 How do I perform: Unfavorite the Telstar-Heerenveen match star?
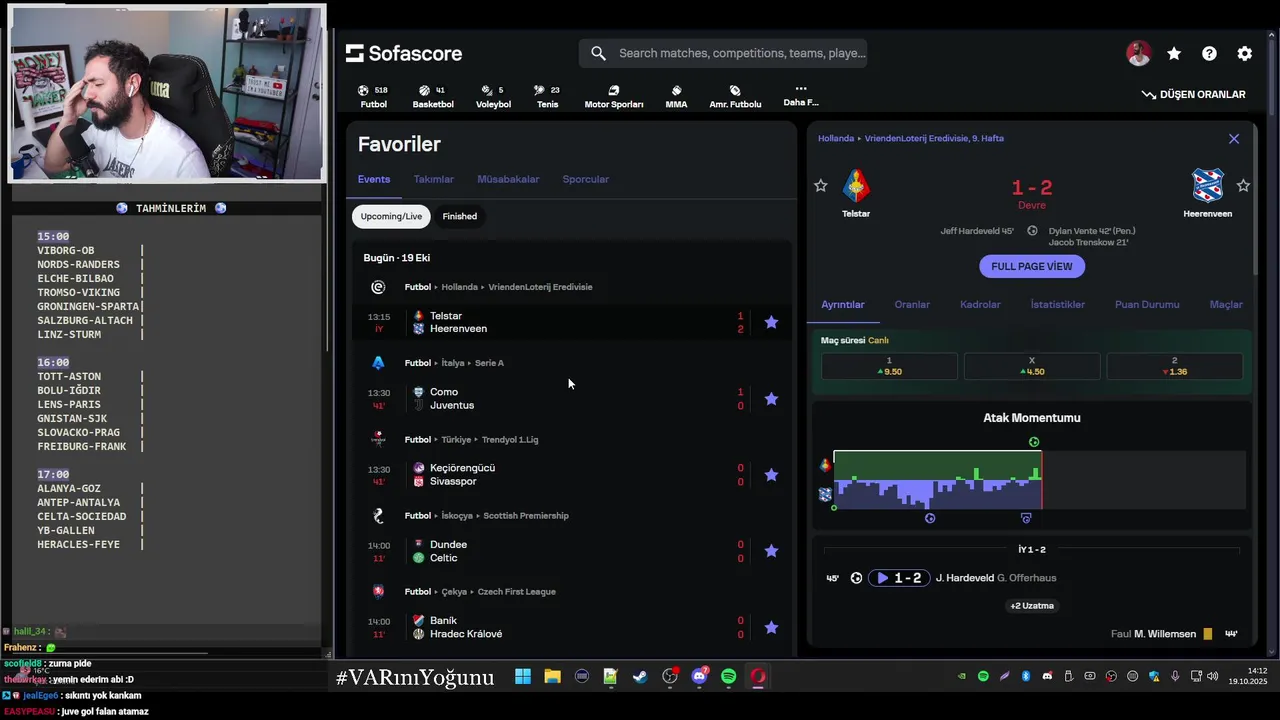click(x=771, y=322)
